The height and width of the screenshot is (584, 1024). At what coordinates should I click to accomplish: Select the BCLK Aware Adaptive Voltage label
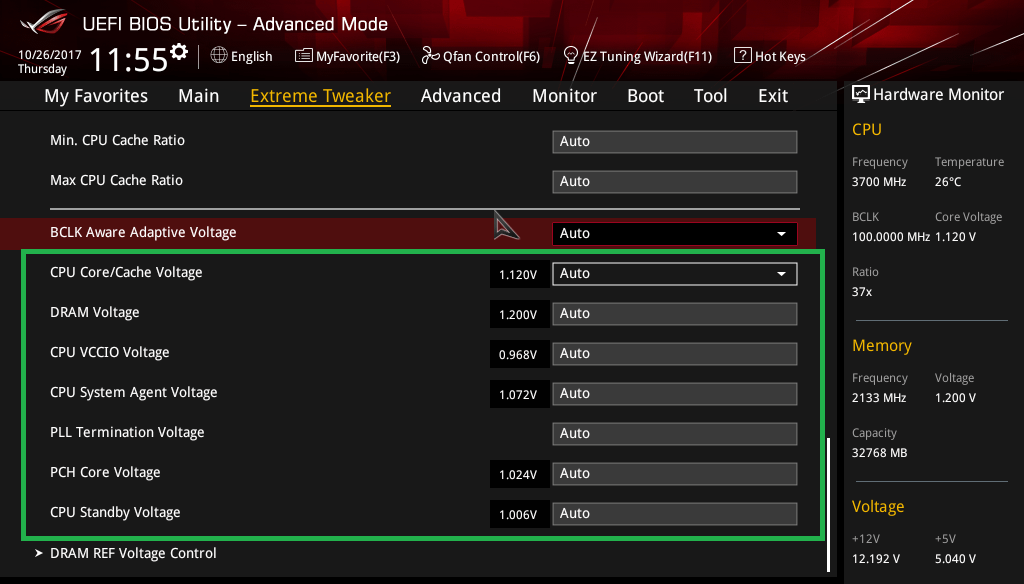click(x=143, y=233)
